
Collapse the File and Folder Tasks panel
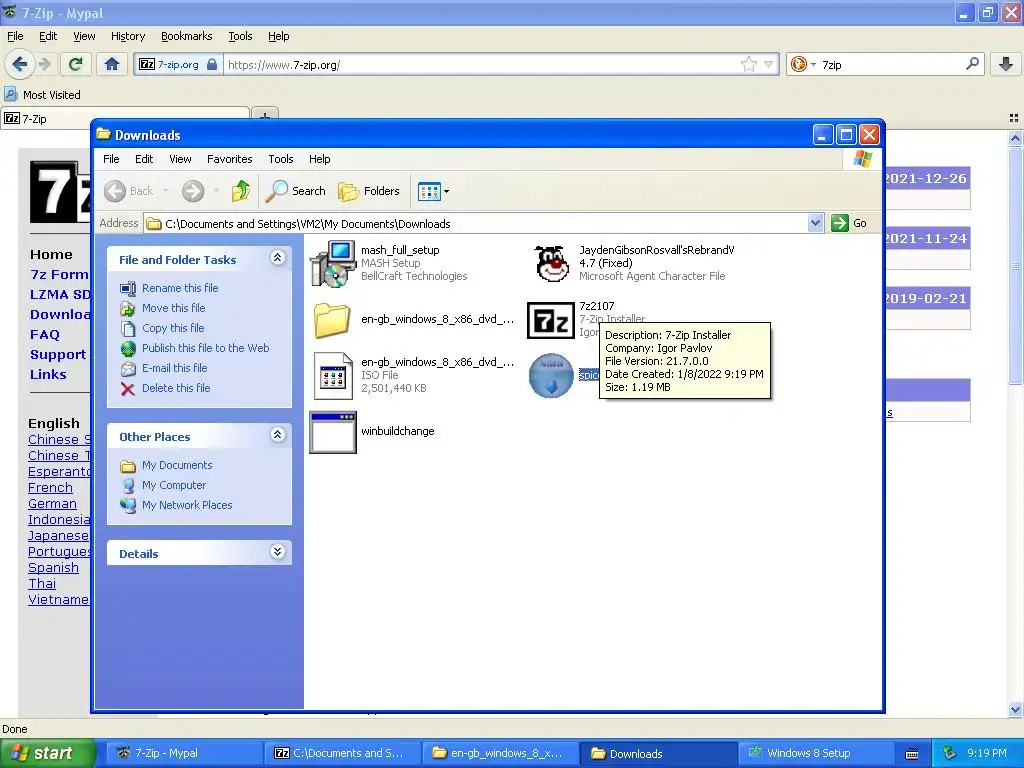(x=278, y=258)
